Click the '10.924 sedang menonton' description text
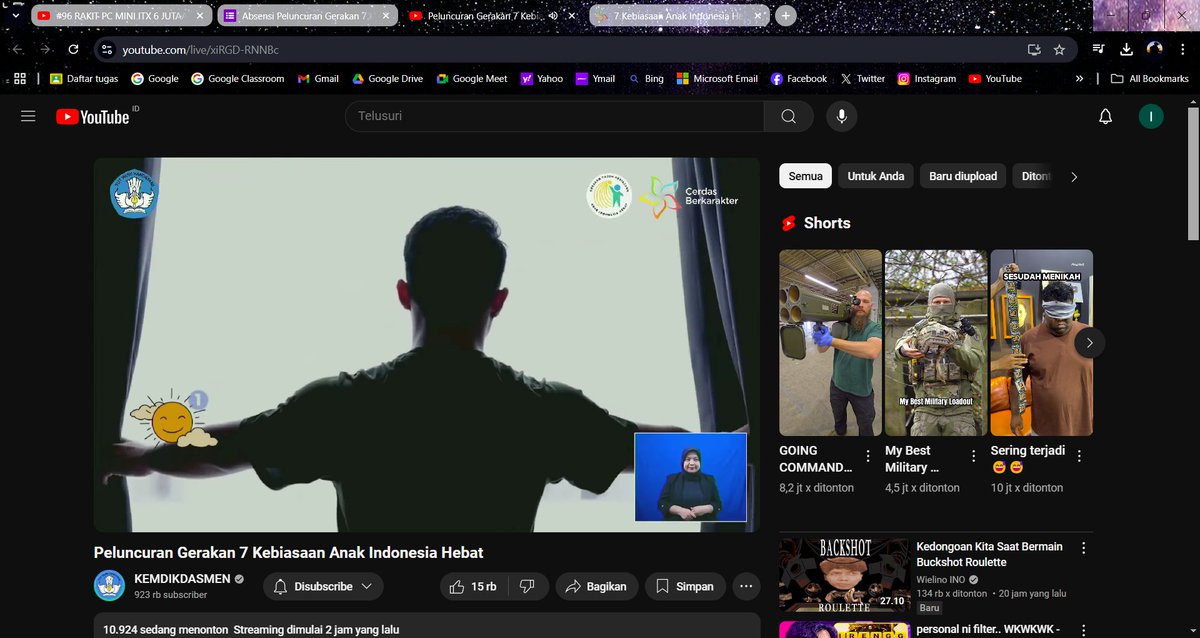This screenshot has height=638, width=1200. pos(166,630)
